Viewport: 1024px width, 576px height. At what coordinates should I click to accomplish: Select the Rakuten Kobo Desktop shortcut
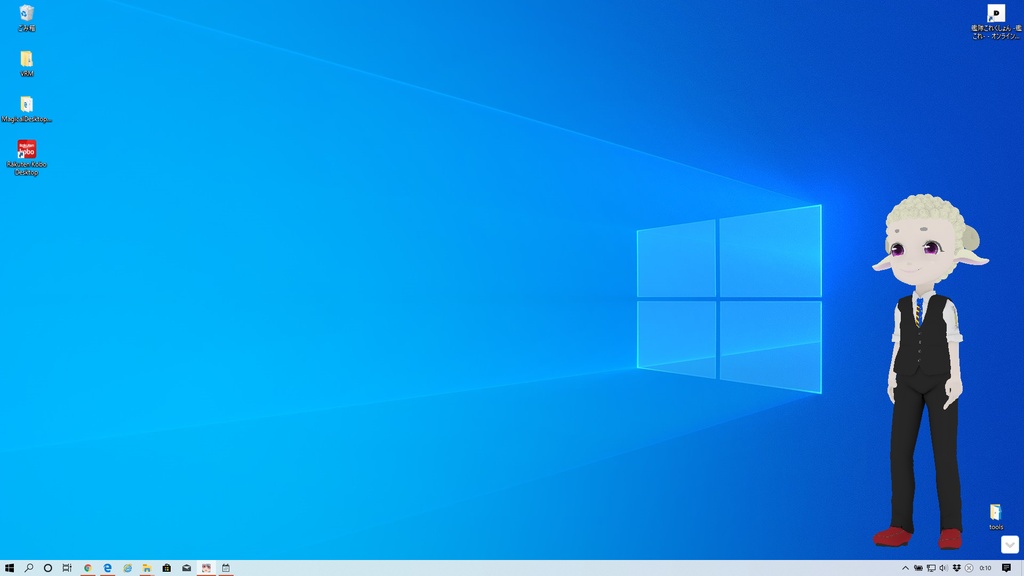tap(26, 157)
